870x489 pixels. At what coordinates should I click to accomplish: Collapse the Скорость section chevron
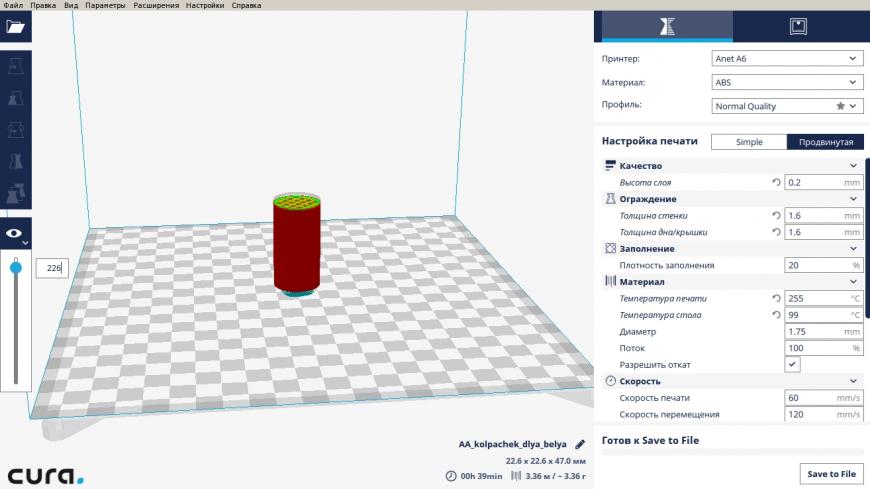pos(853,381)
